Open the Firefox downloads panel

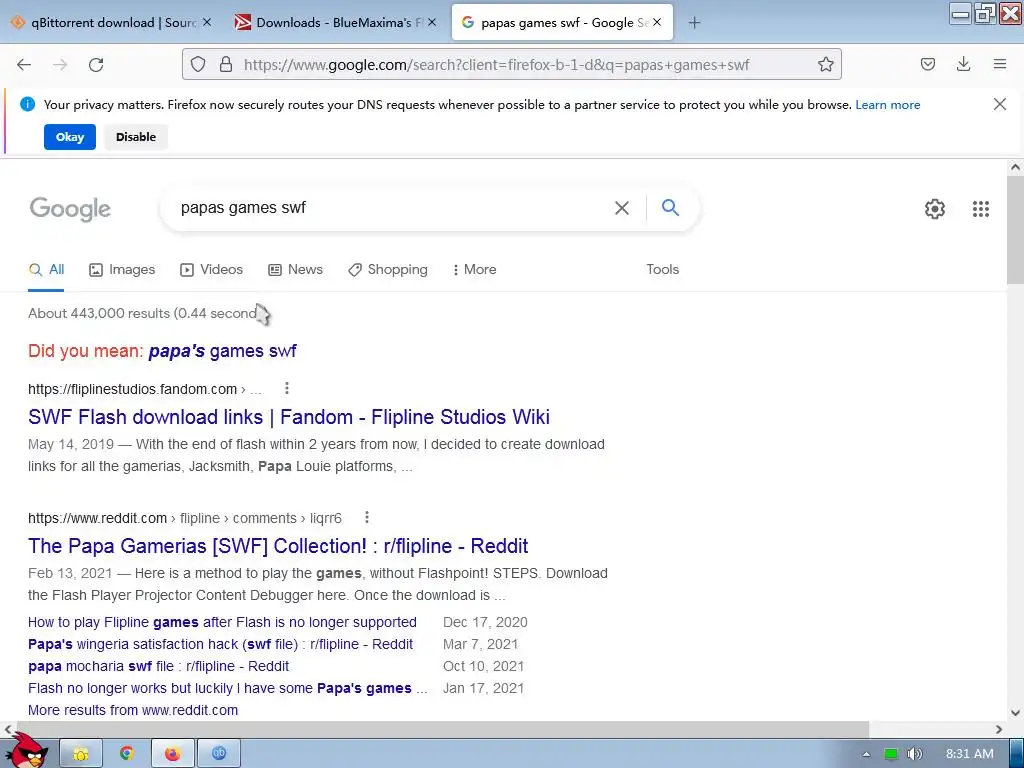point(963,64)
